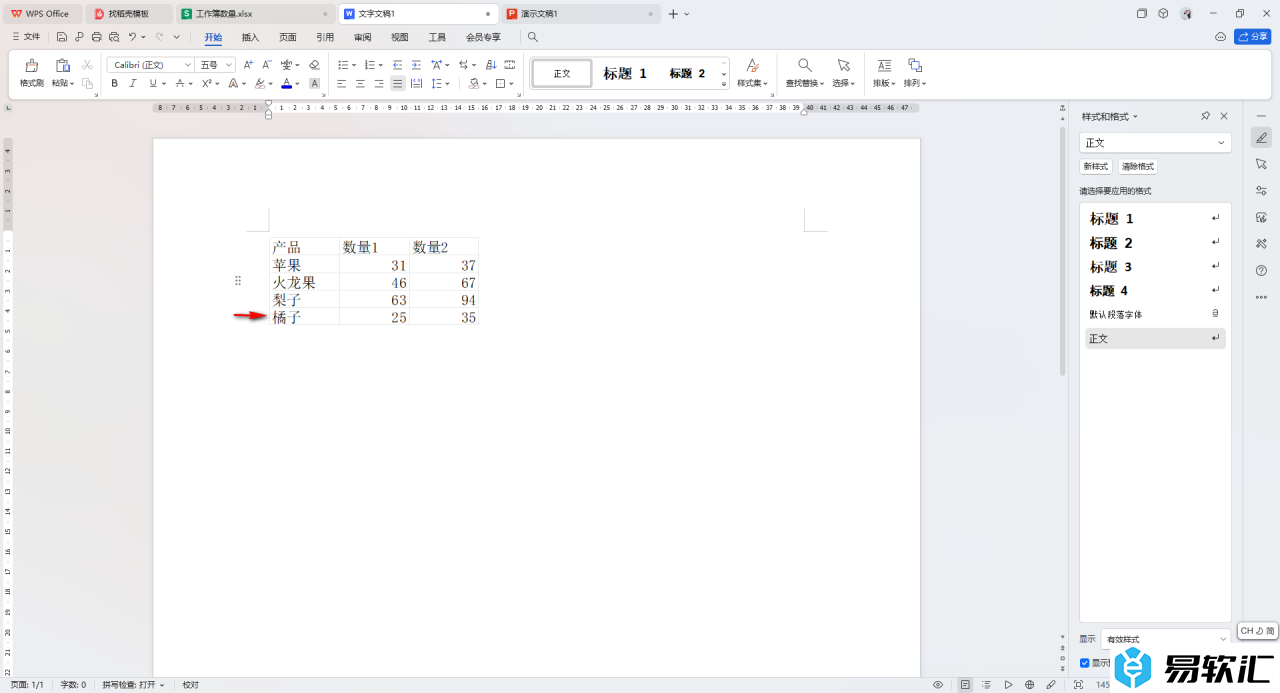Increase paragraph indent
Screen dimensions: 1280x693
415,65
